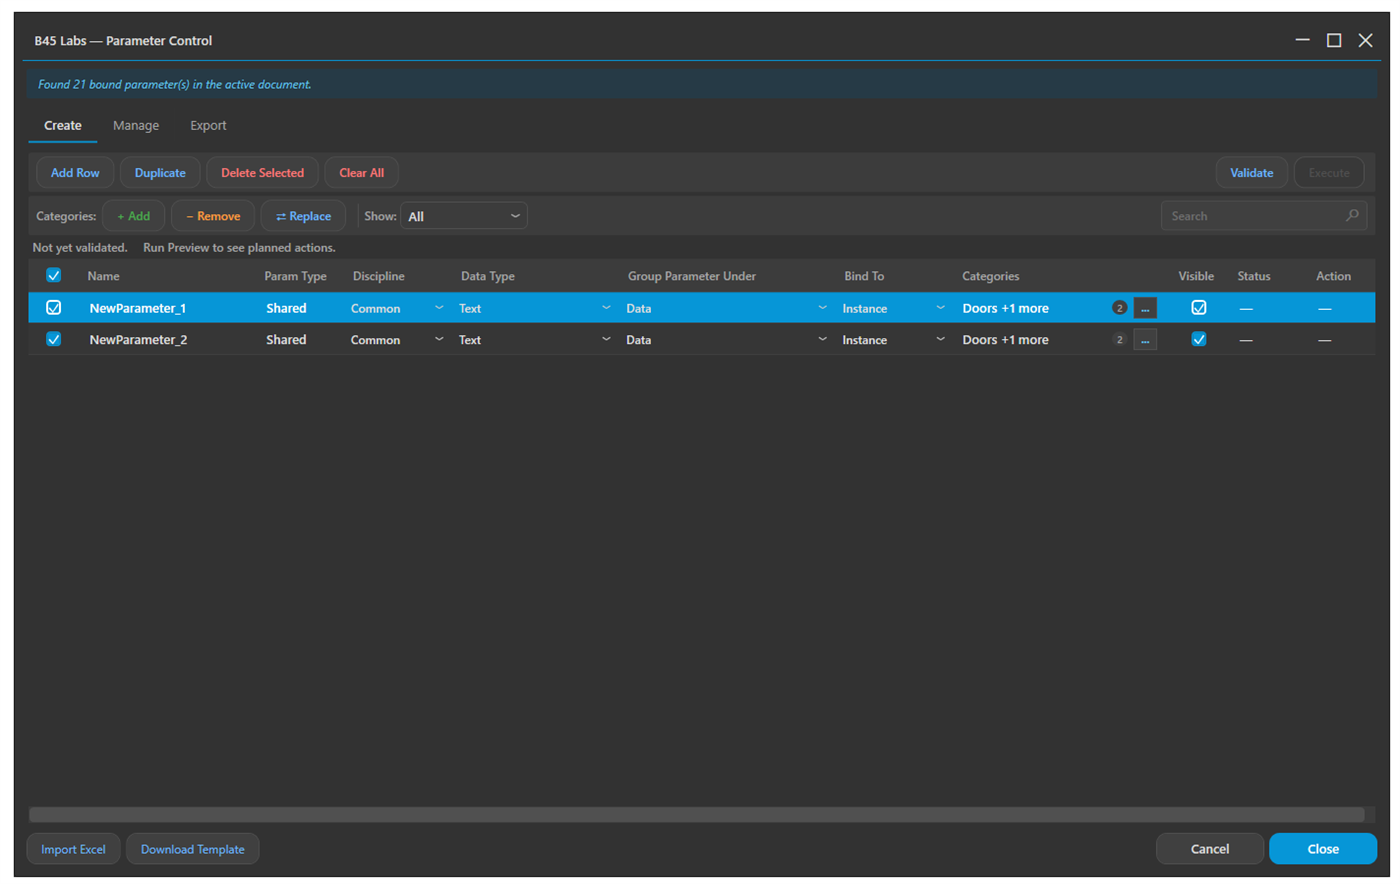Click the Data Type column header

488,276
